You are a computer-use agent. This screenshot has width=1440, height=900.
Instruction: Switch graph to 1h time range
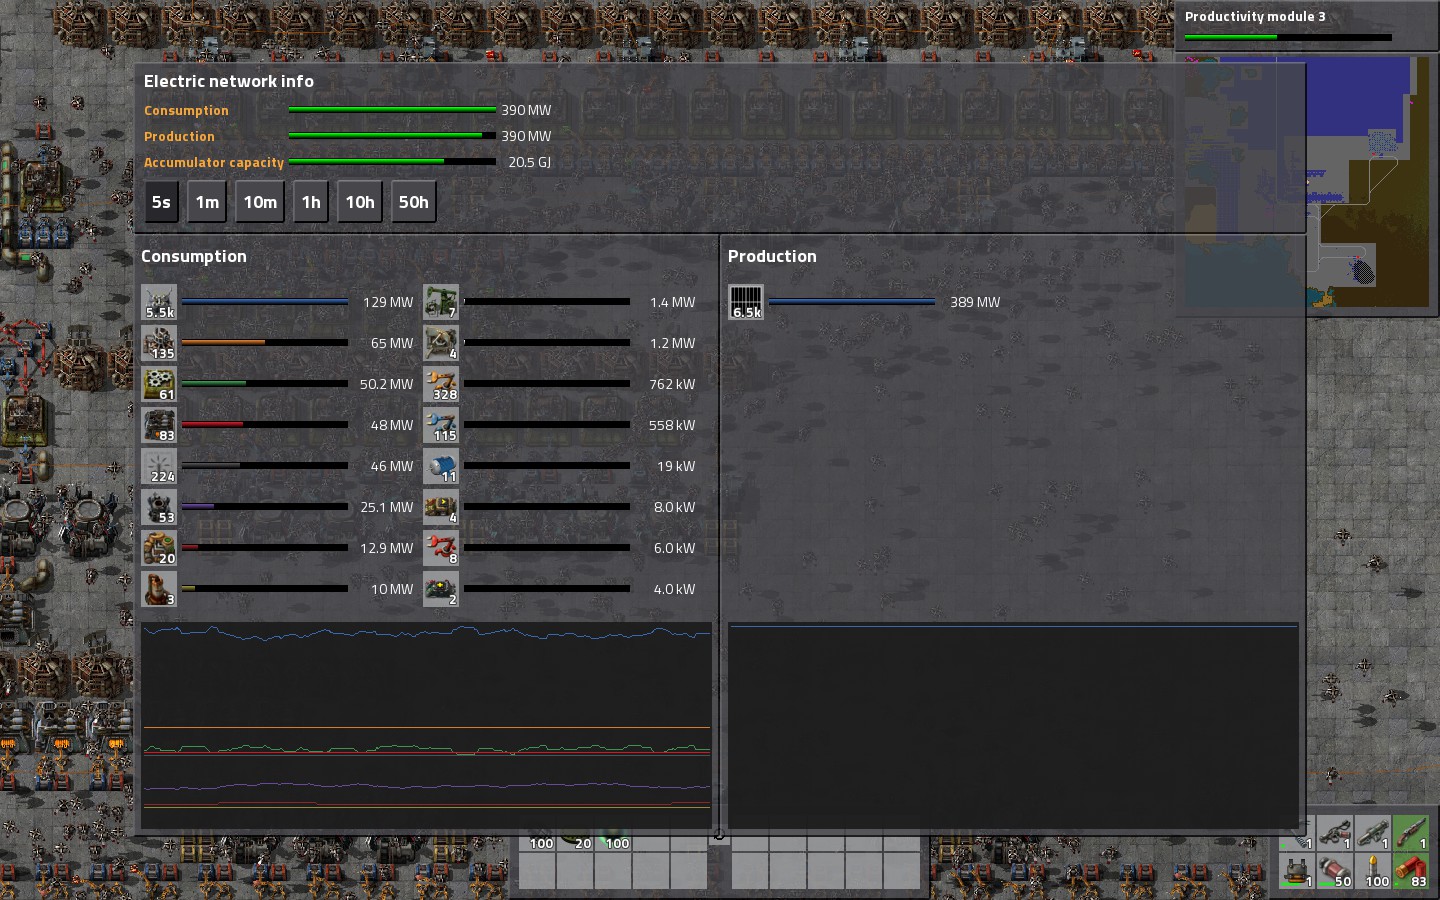point(311,202)
